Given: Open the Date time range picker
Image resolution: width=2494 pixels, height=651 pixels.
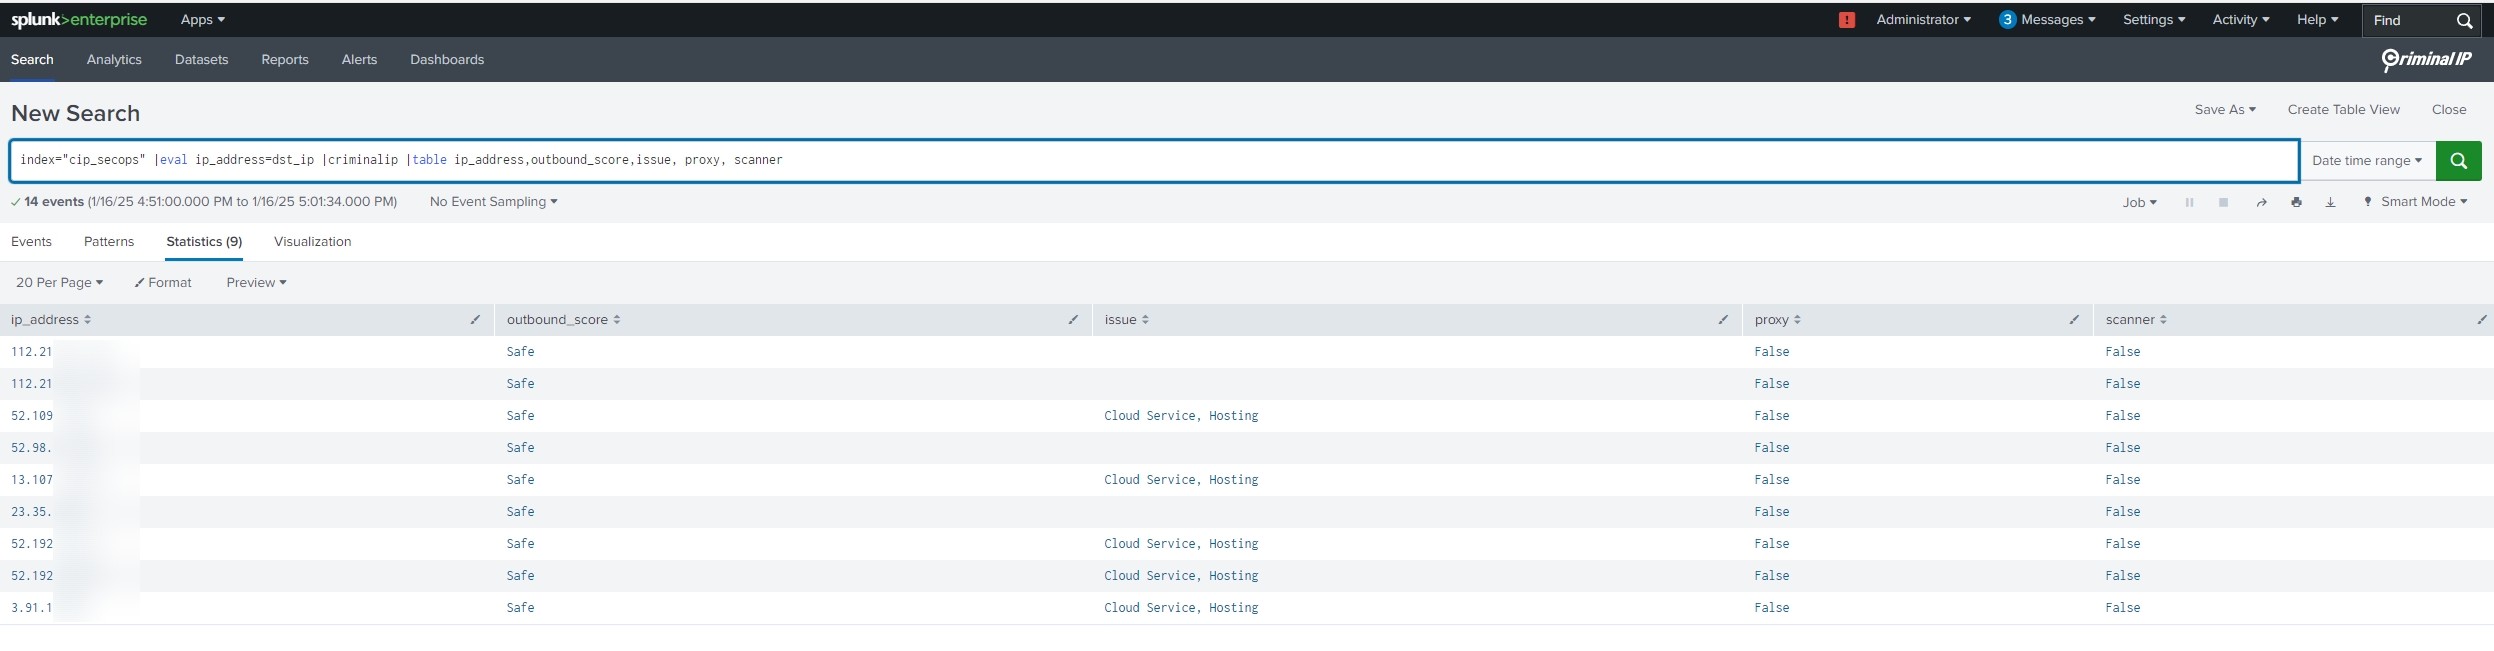Looking at the screenshot, I should (2367, 161).
